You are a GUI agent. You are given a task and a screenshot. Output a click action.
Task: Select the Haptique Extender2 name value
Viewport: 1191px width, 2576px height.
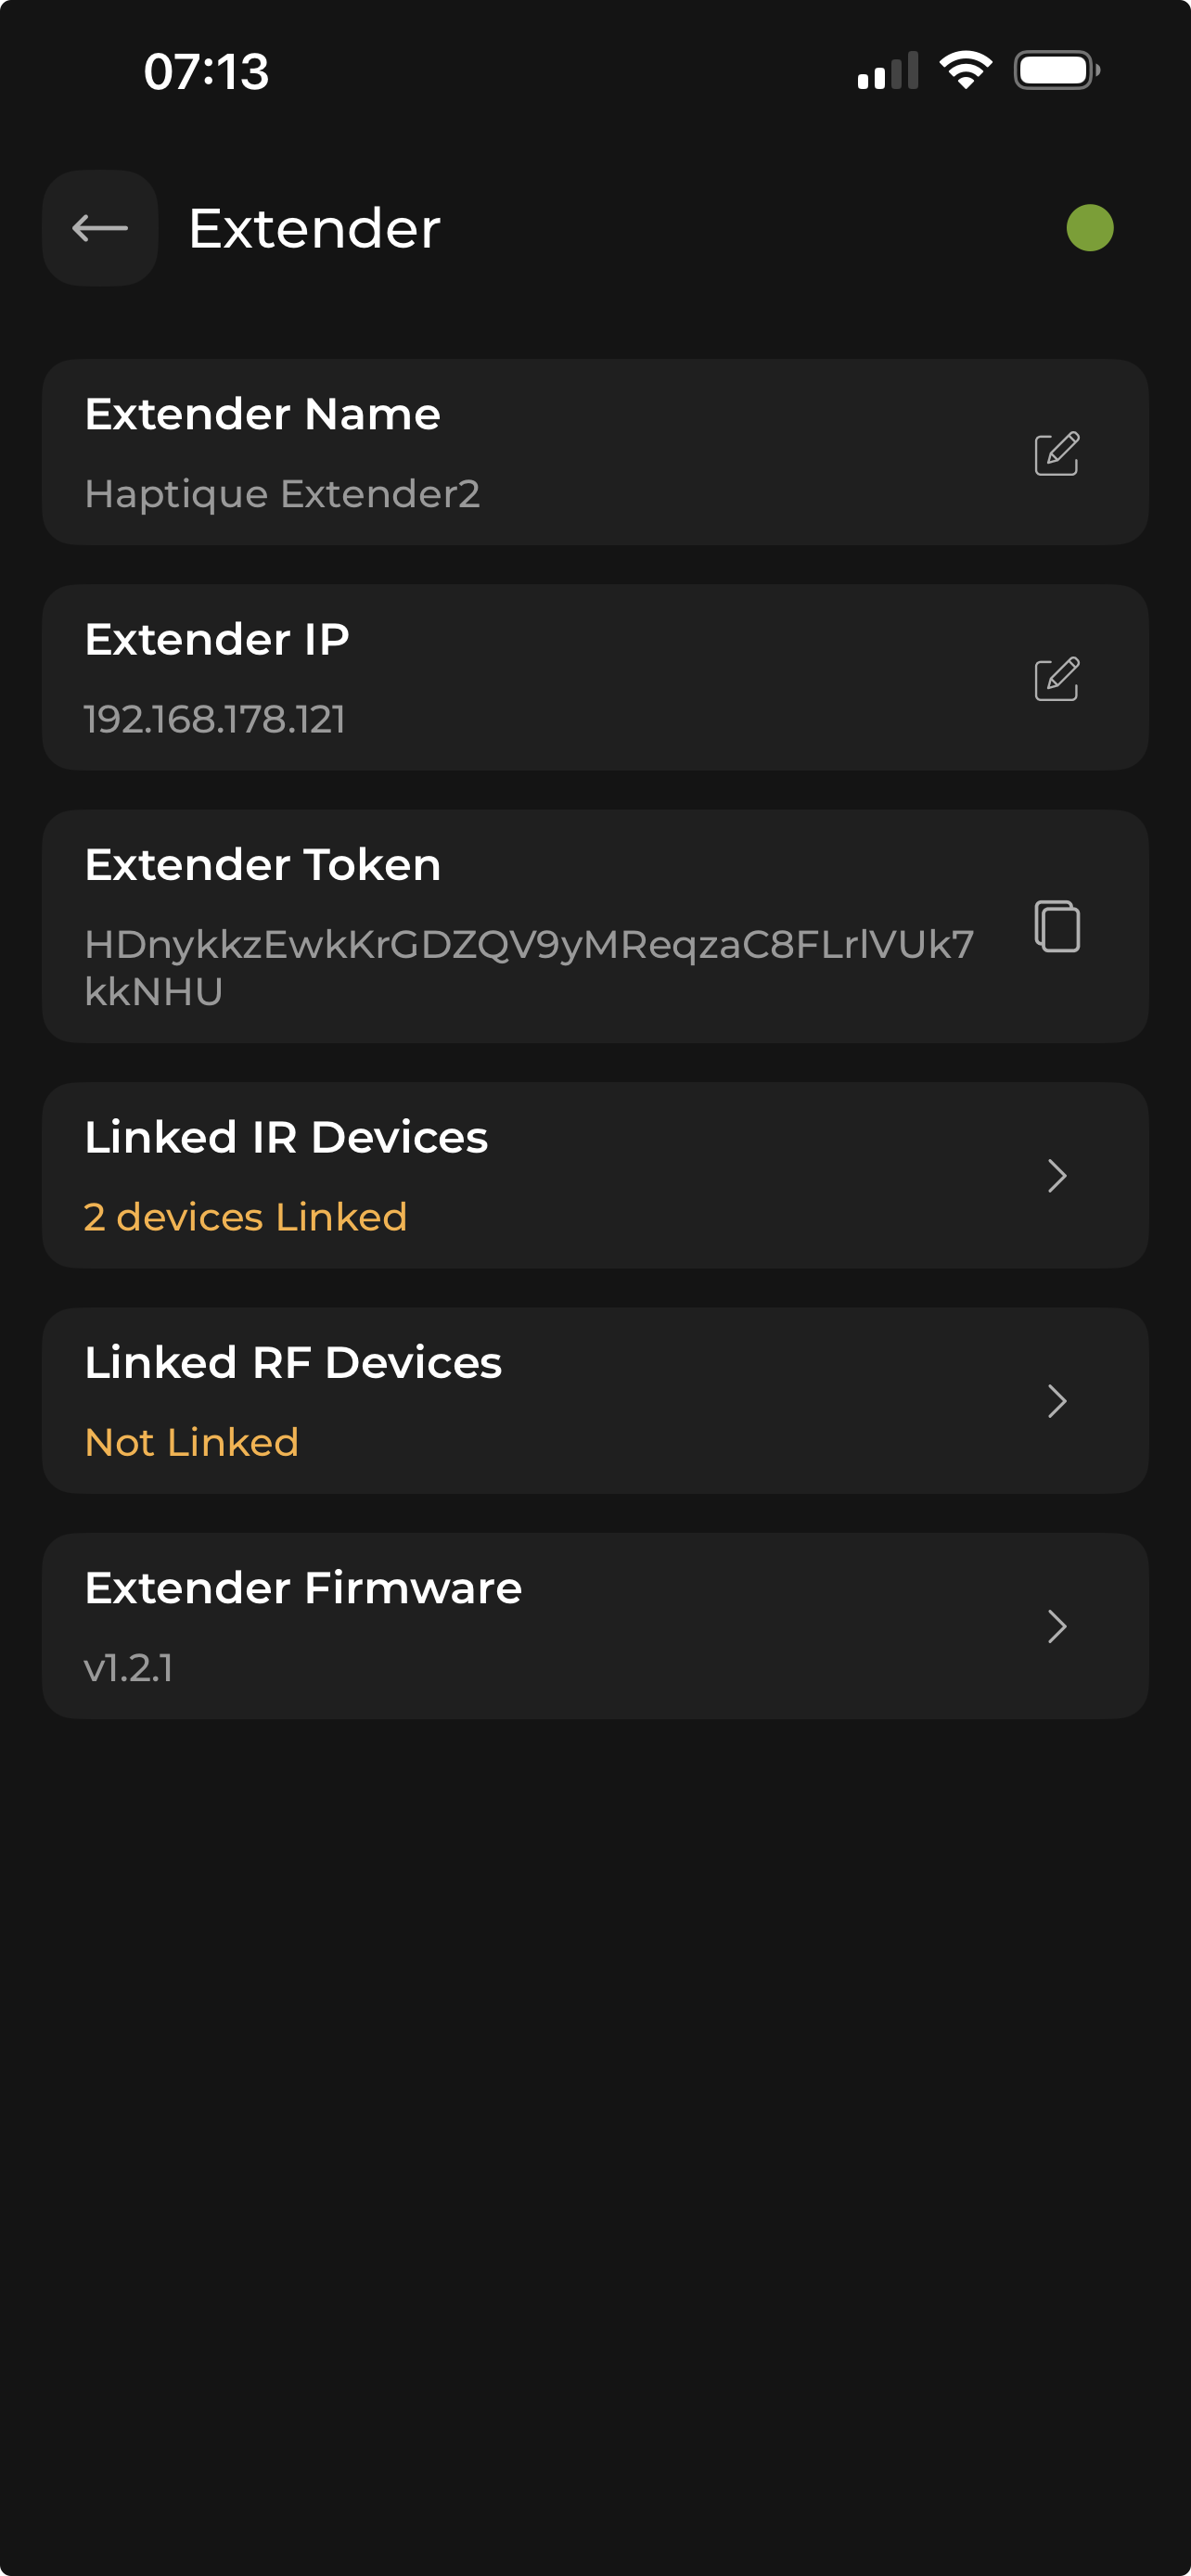tap(282, 494)
